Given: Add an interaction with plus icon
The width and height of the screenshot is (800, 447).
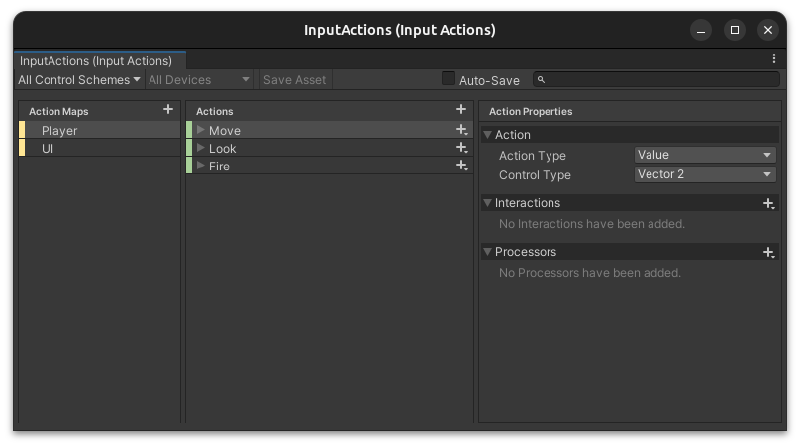Looking at the screenshot, I should 769,204.
